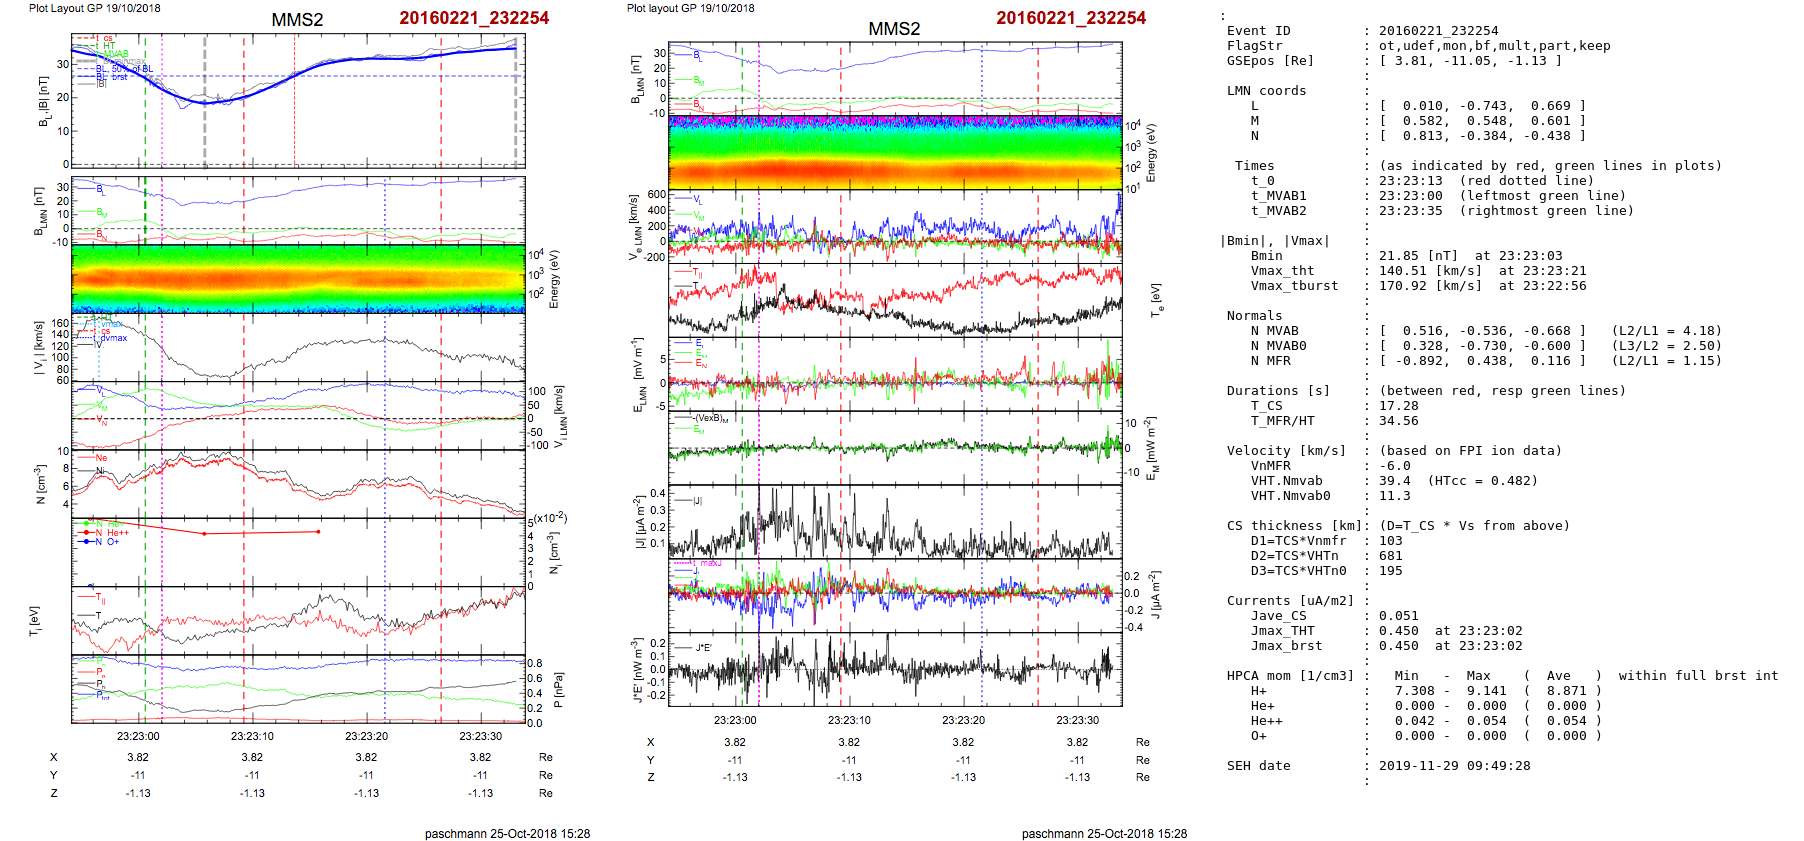Click the paschmann footer under left plot
This screenshot has width=1804, height=841.
pyautogui.click(x=507, y=833)
